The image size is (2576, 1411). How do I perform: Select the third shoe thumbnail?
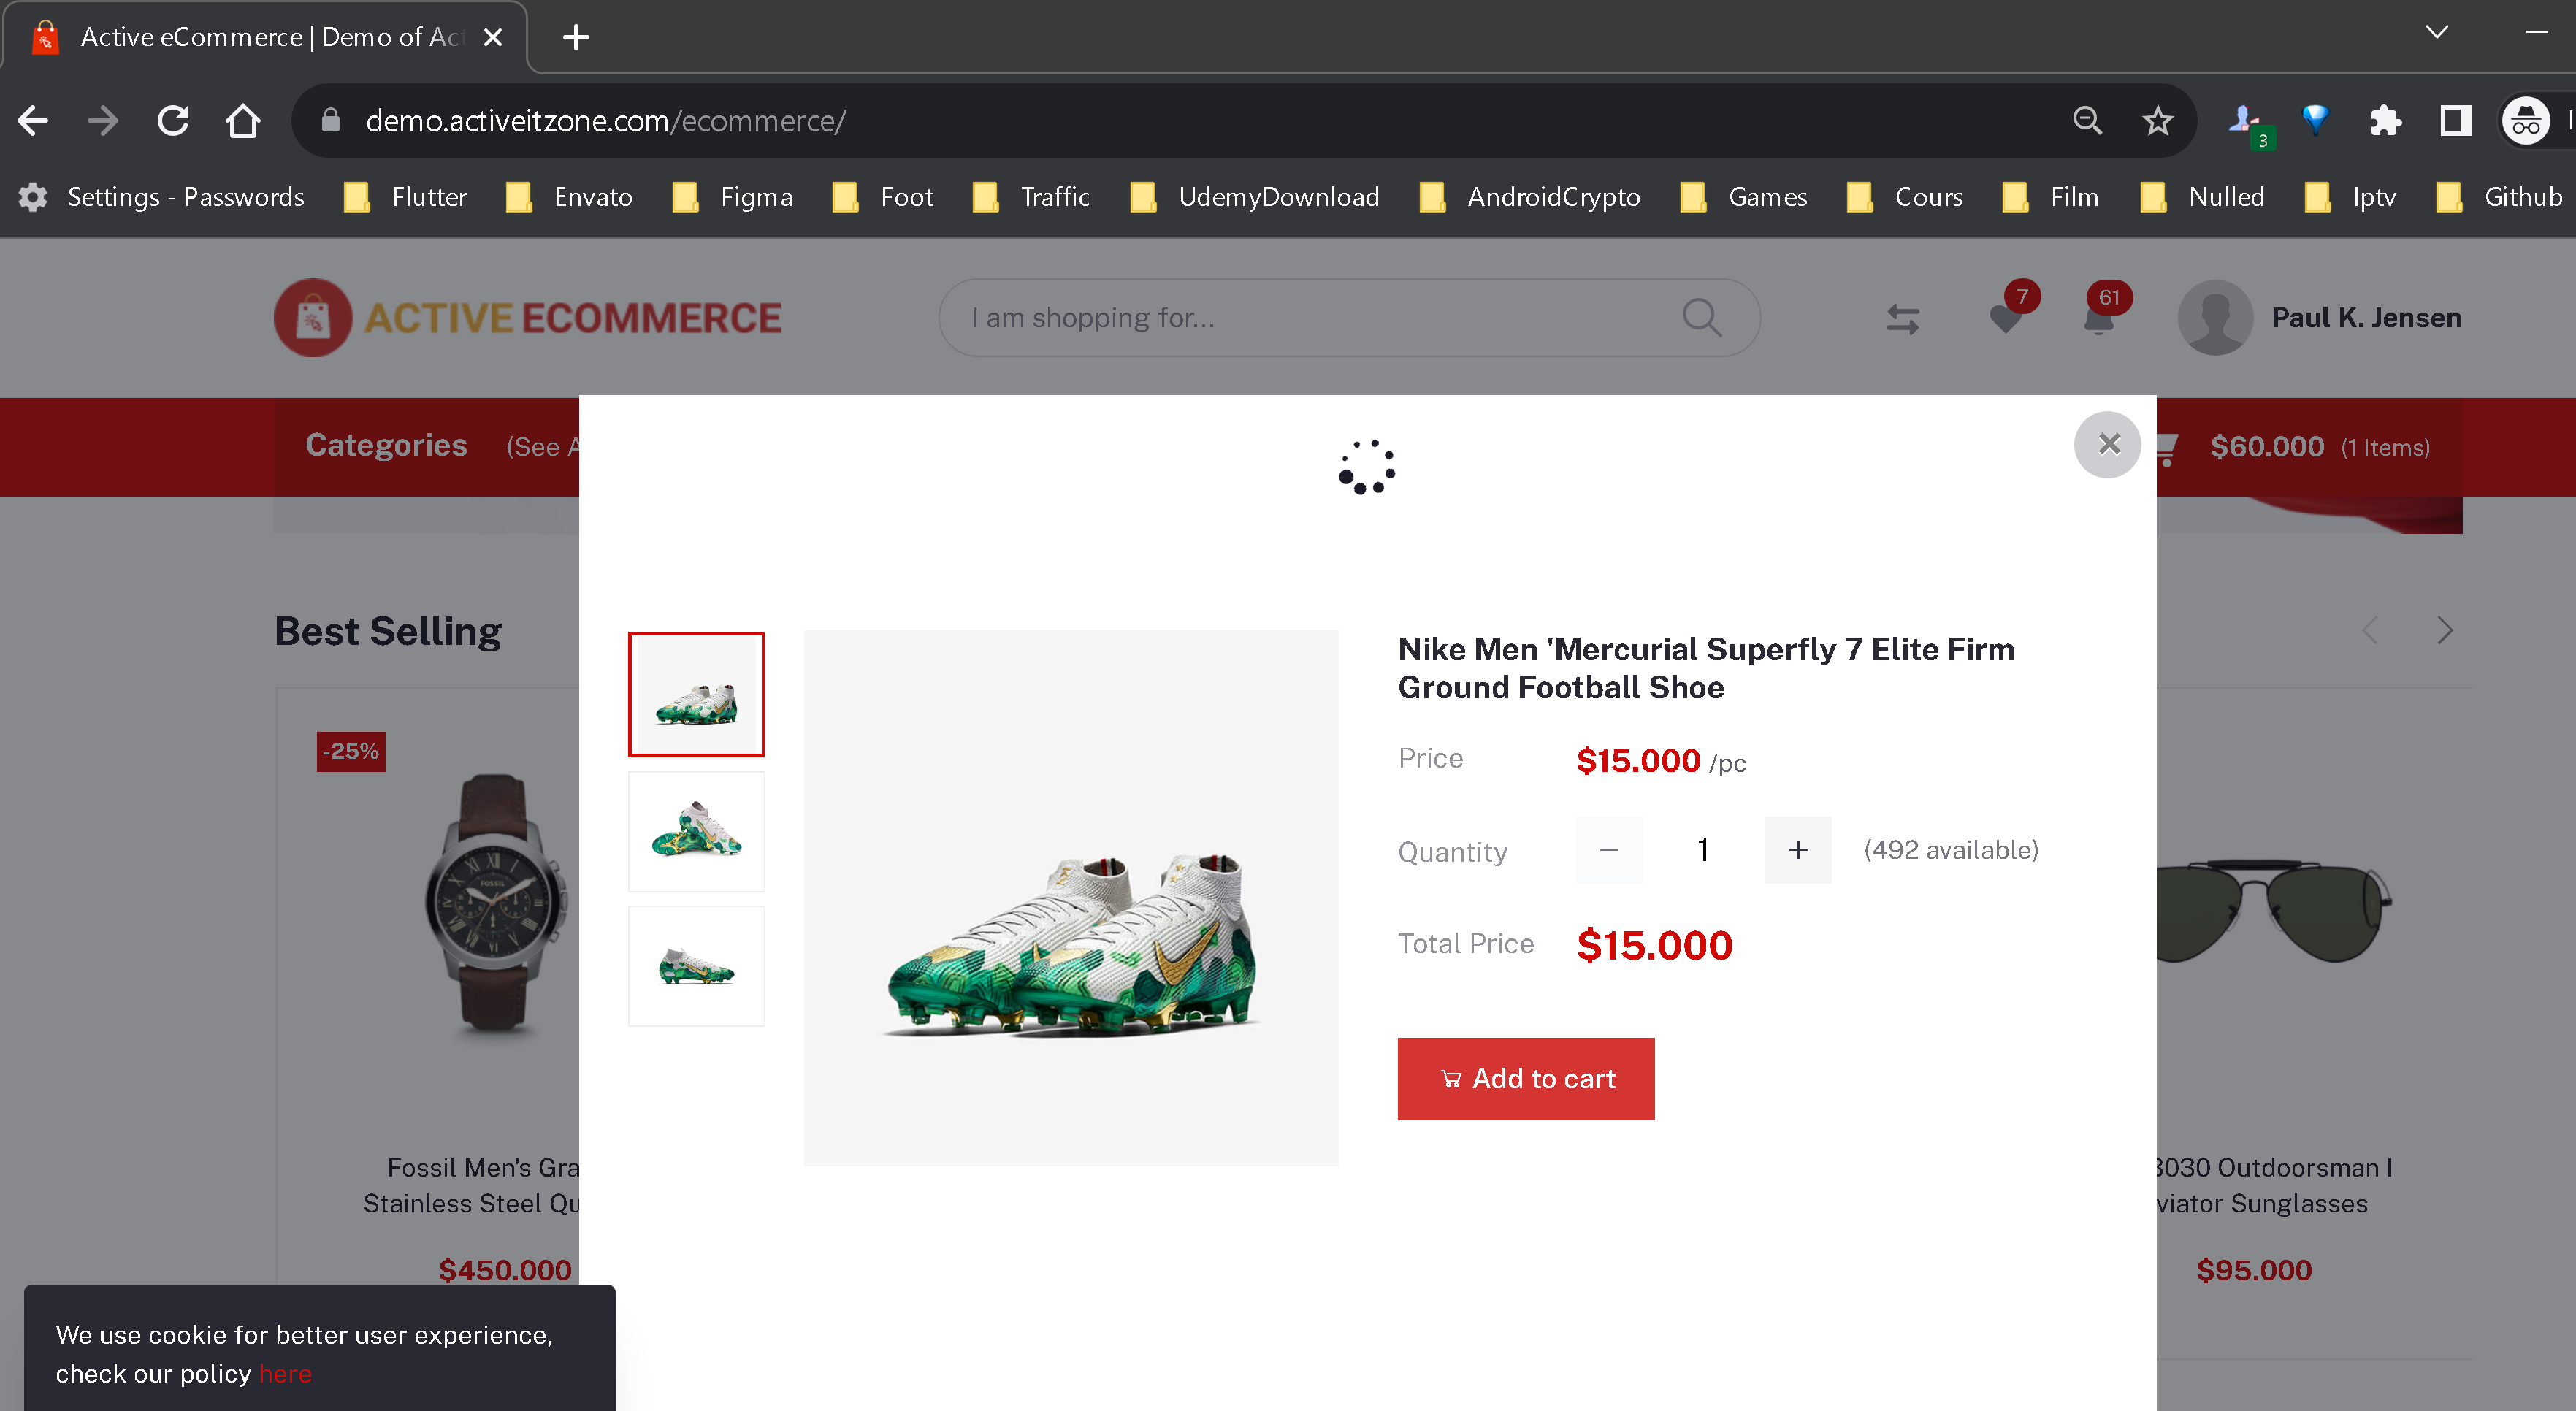(696, 966)
